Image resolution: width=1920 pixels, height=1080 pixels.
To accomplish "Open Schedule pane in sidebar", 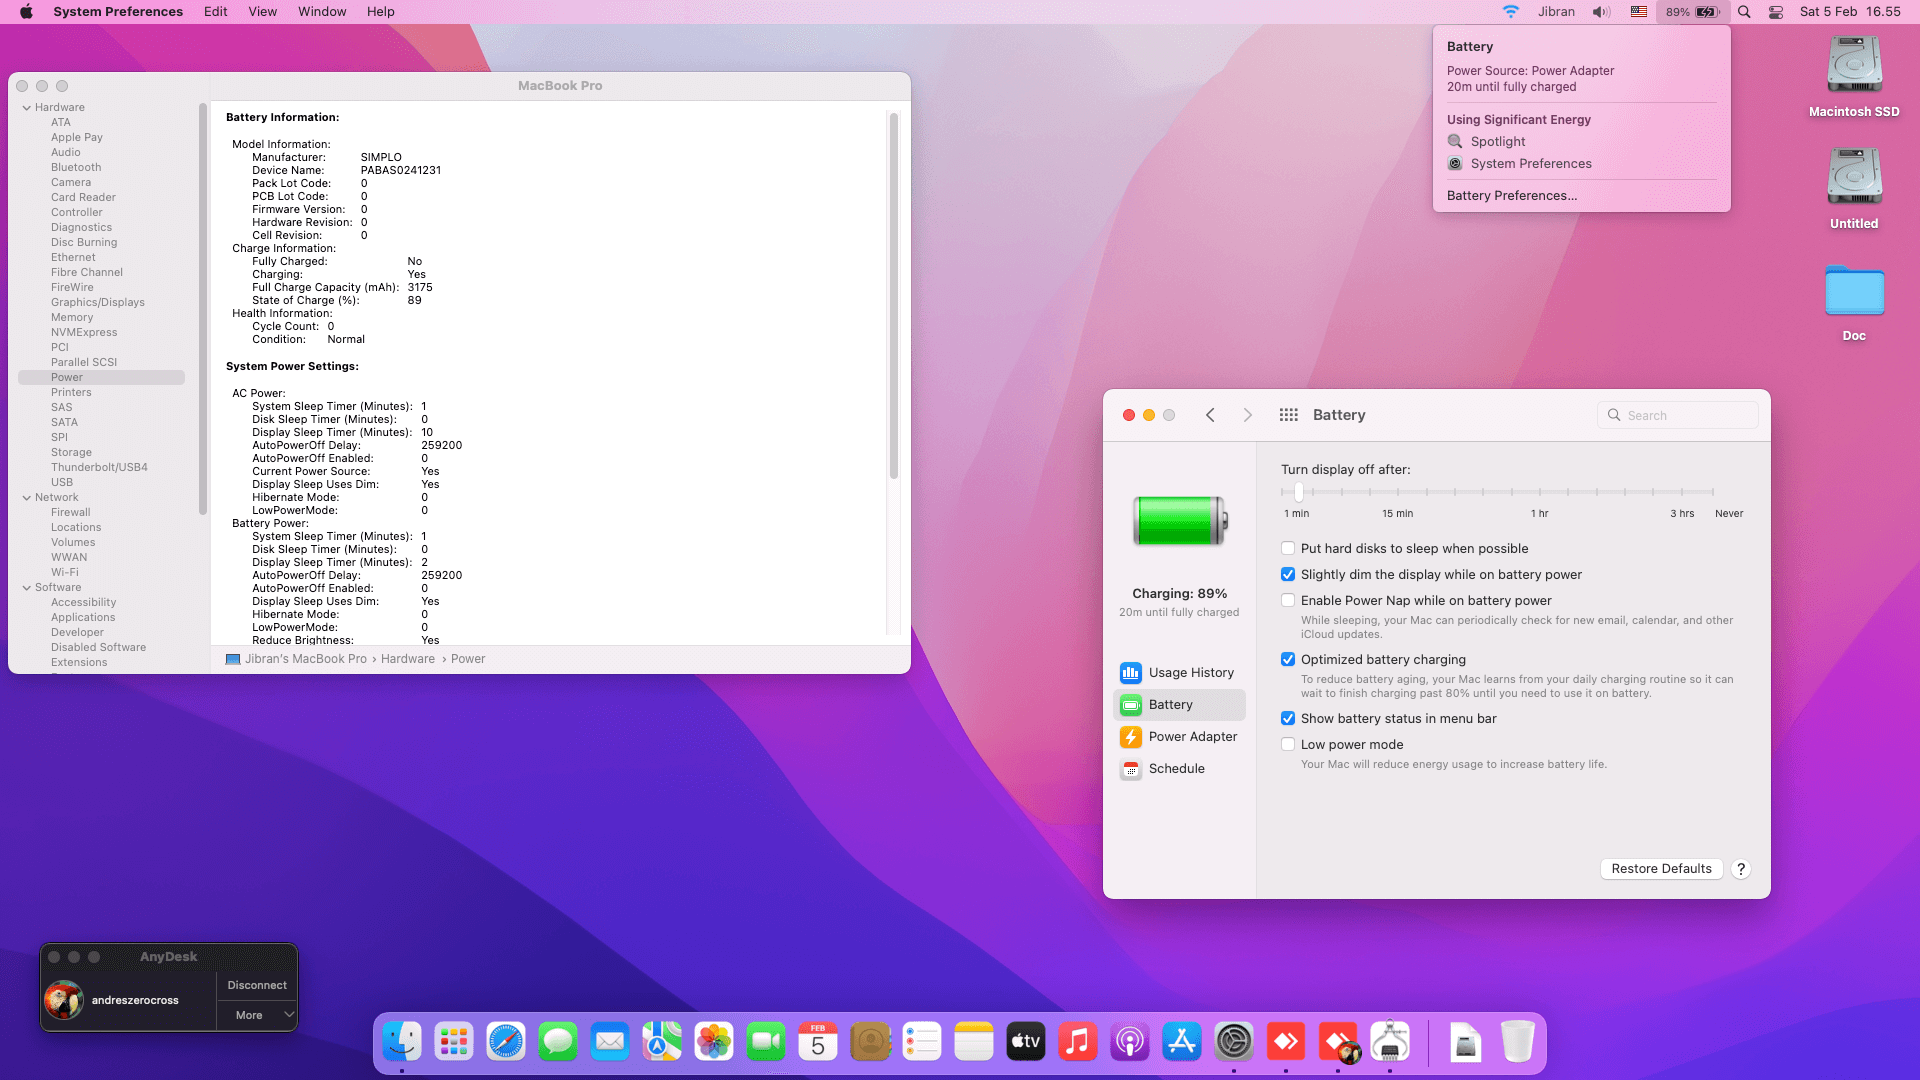I will coord(1179,769).
